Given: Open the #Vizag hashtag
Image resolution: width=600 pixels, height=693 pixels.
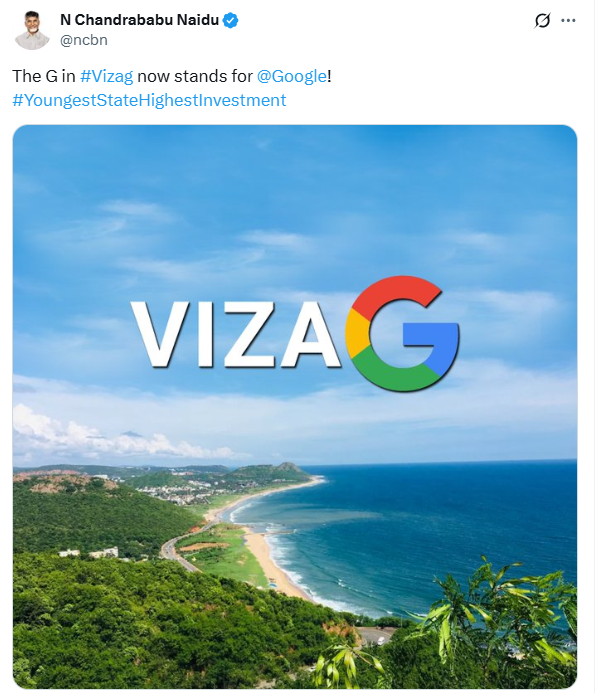Looking at the screenshot, I should tap(106, 76).
